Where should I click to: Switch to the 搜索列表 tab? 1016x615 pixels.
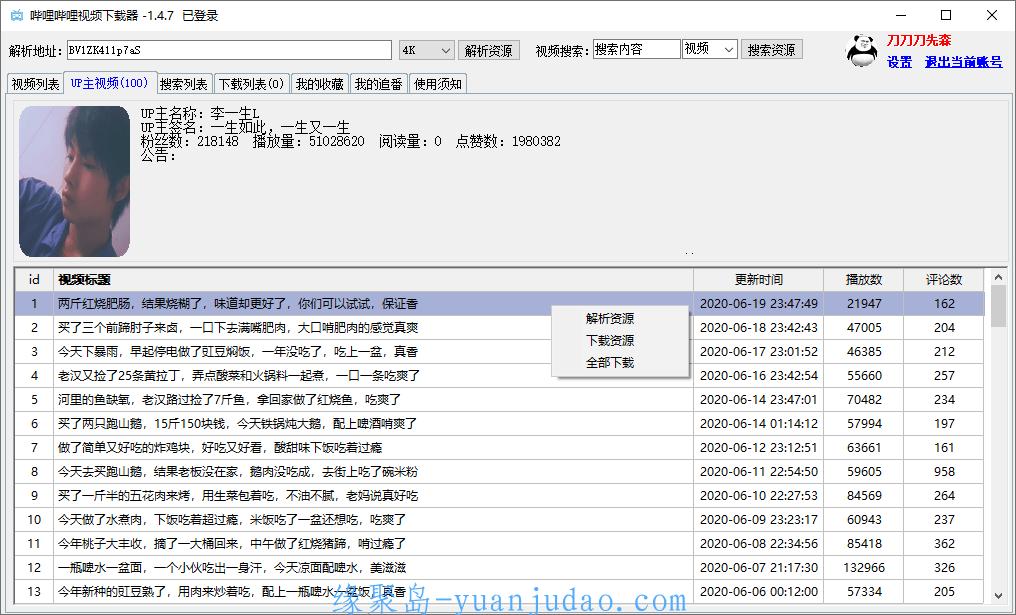[184, 84]
